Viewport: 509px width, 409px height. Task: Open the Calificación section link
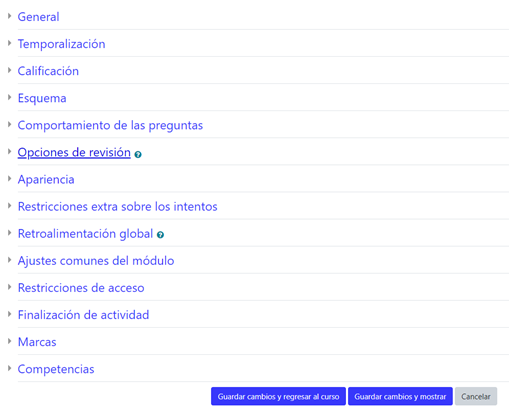pos(48,71)
